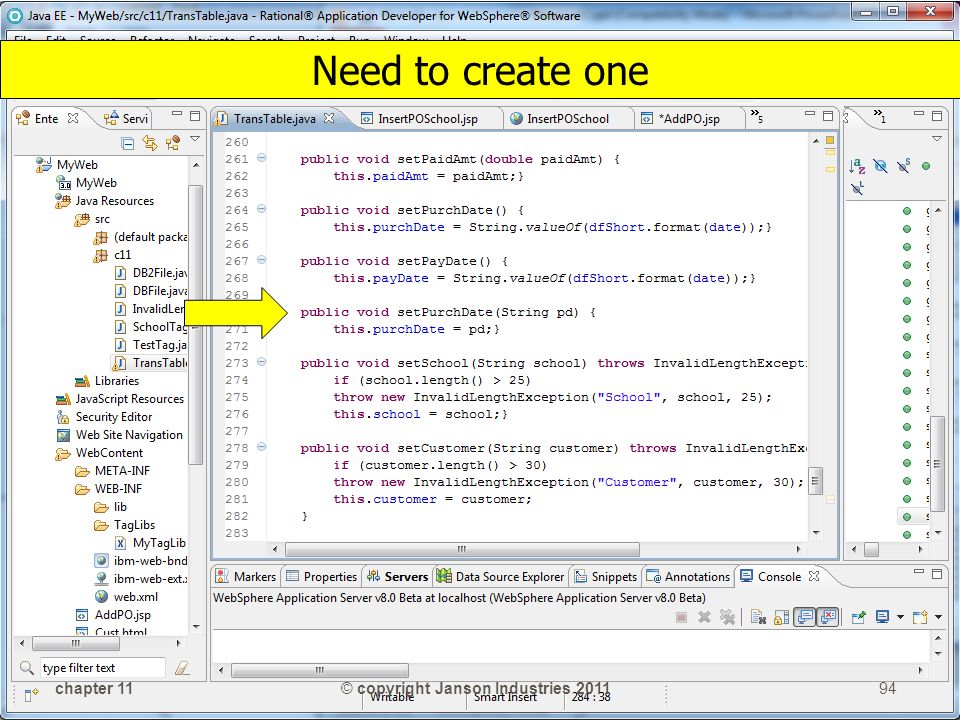Collapse setPaidAmt method at line 261
960x720 pixels.
(261, 158)
